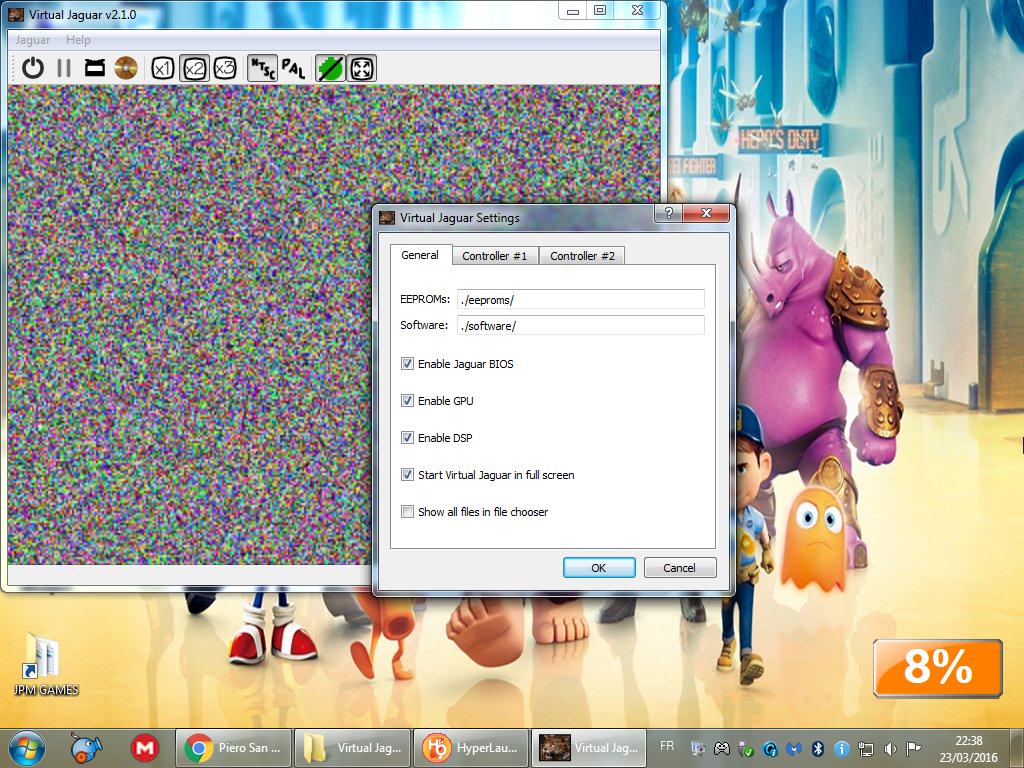The width and height of the screenshot is (1024, 768).
Task: Open the Help menu
Action: point(78,40)
